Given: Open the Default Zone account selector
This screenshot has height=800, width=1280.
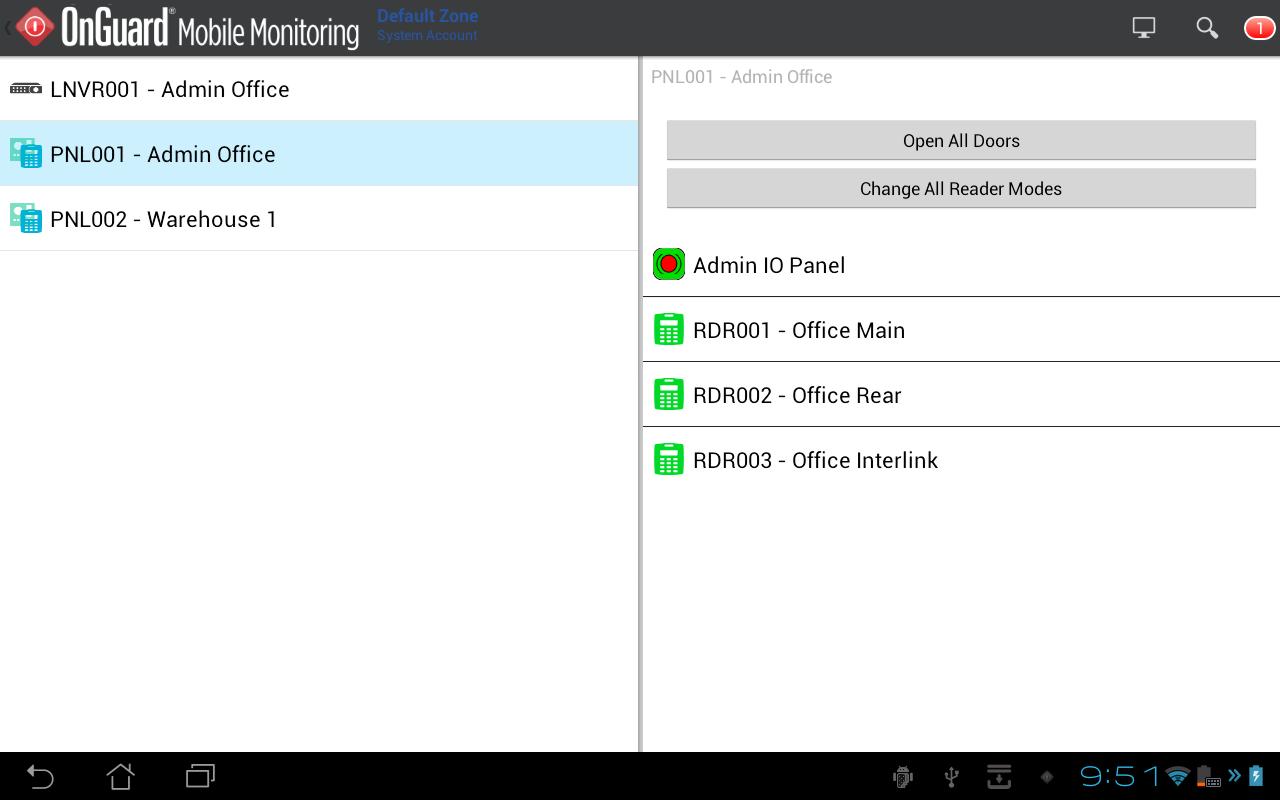Looking at the screenshot, I should click(427, 24).
